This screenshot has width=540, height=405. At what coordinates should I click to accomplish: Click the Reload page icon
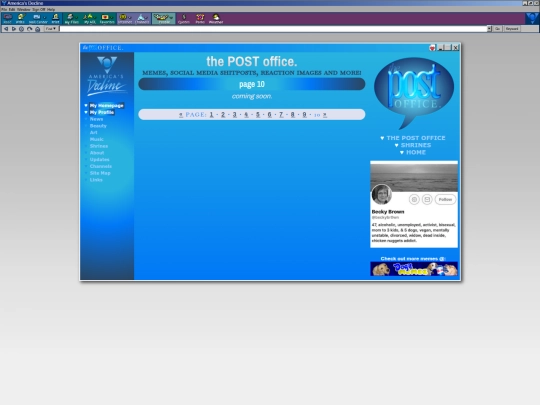click(x=30, y=29)
